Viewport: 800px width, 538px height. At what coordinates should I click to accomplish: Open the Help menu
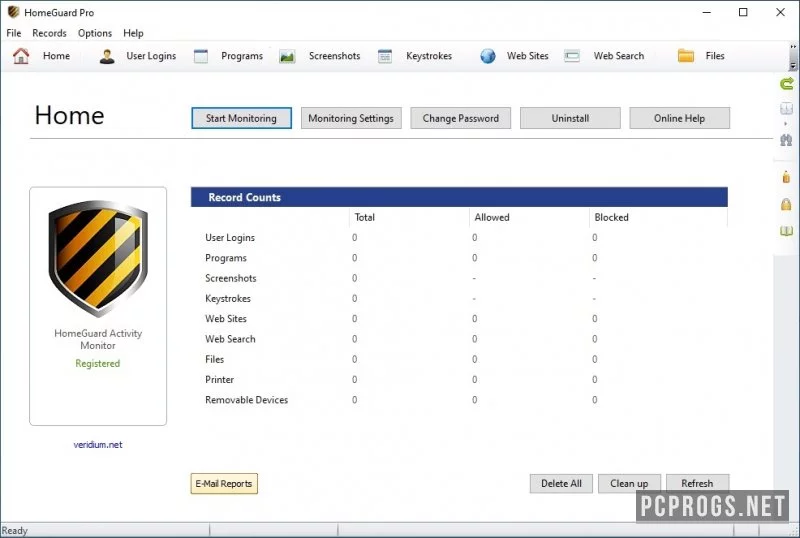click(133, 33)
